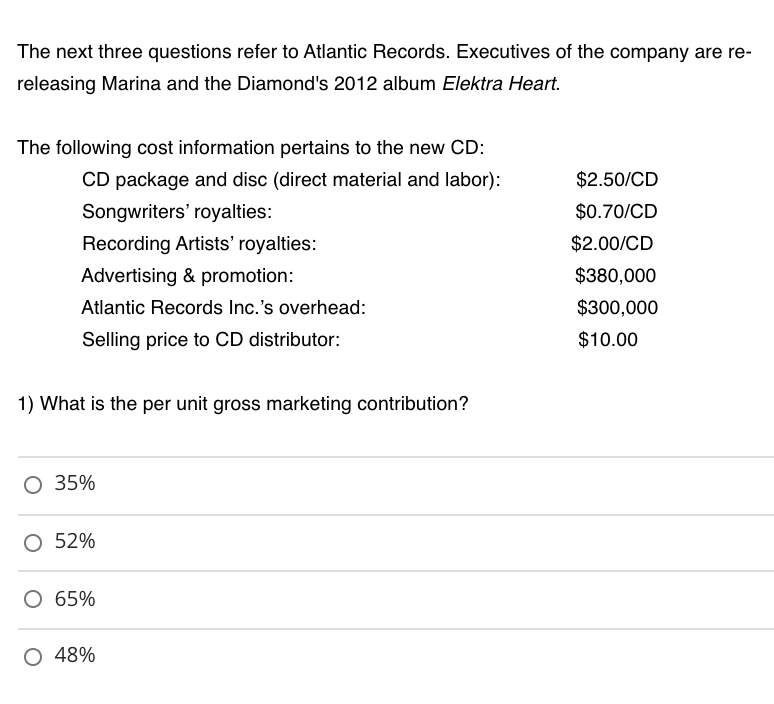
Task: Pick the 48% radio button
Action: [x=33, y=657]
